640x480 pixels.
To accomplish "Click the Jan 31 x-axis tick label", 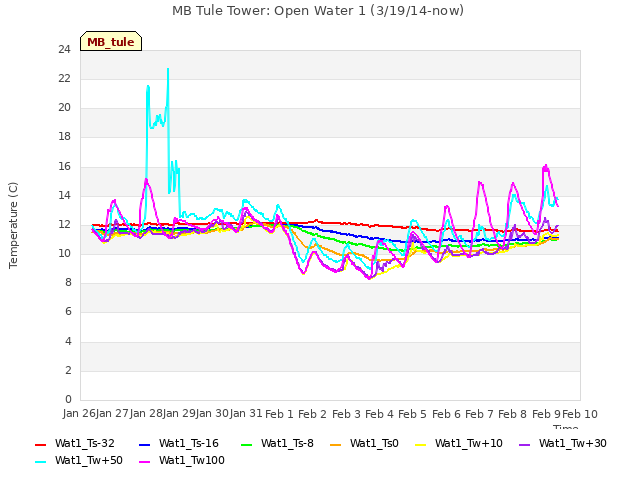I will pos(246,414).
